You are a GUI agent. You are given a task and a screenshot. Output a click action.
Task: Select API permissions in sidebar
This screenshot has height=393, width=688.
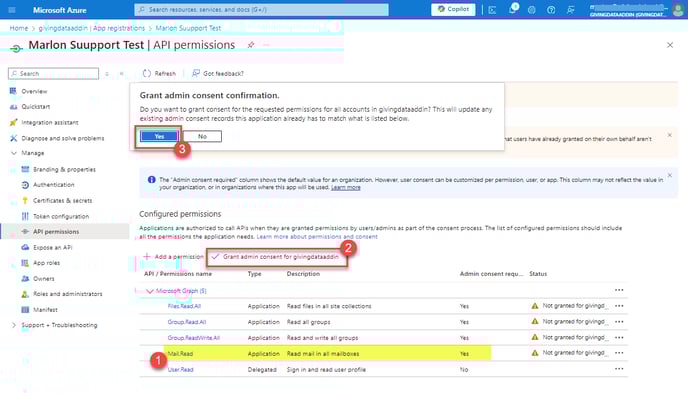56,232
